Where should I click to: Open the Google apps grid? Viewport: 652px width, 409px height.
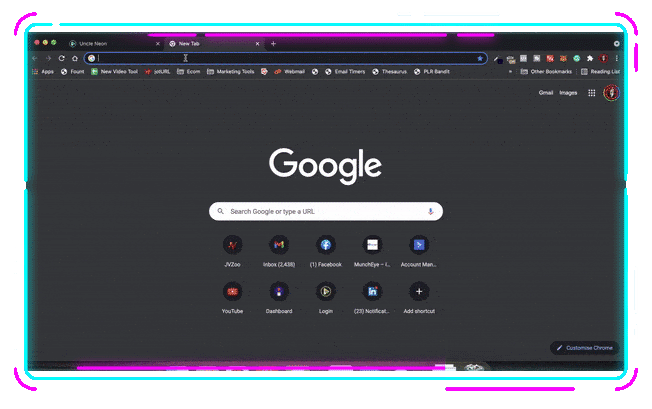tap(591, 93)
